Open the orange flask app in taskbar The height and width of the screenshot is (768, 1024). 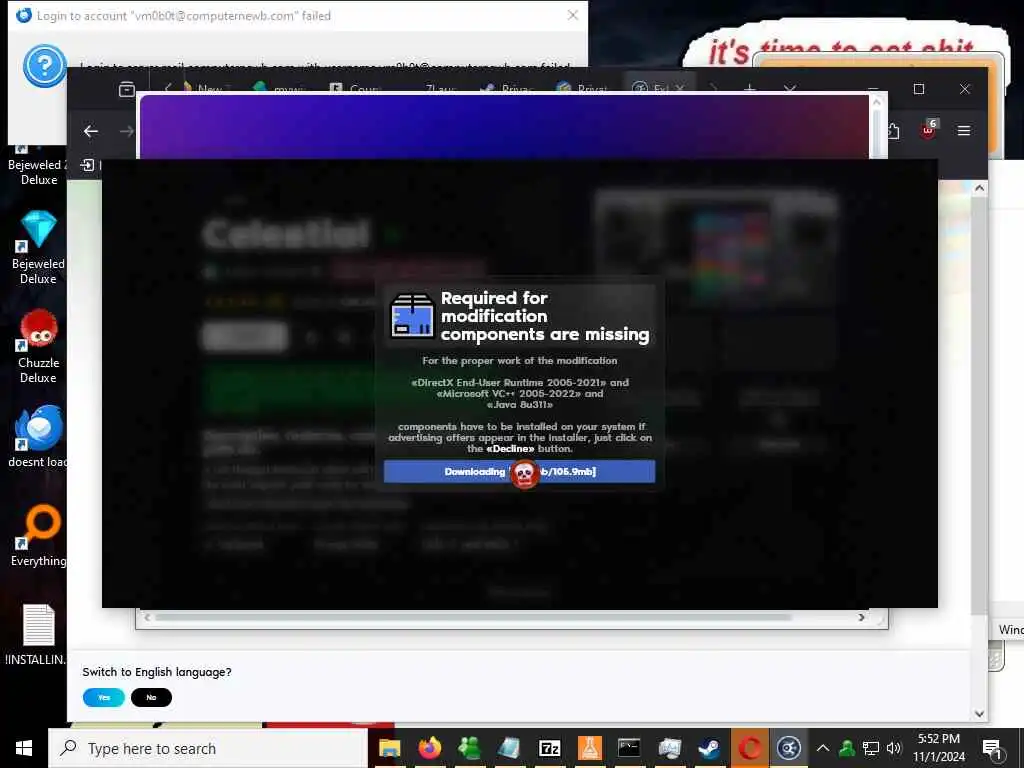tap(589, 748)
